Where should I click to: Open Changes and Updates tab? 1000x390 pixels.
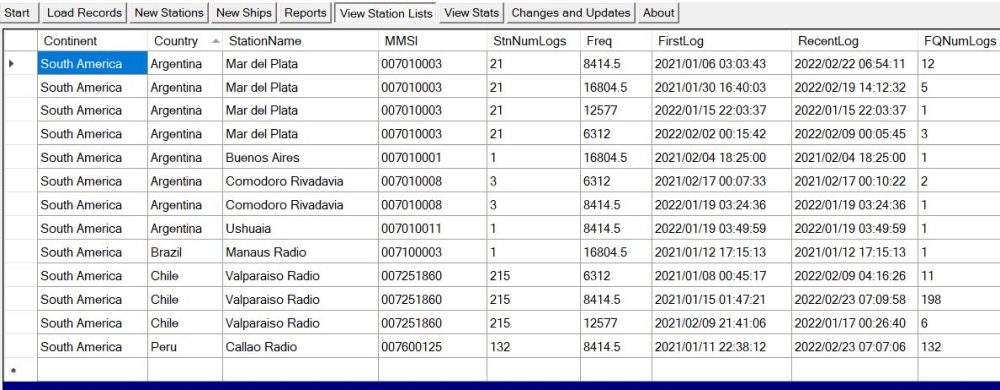pos(571,13)
